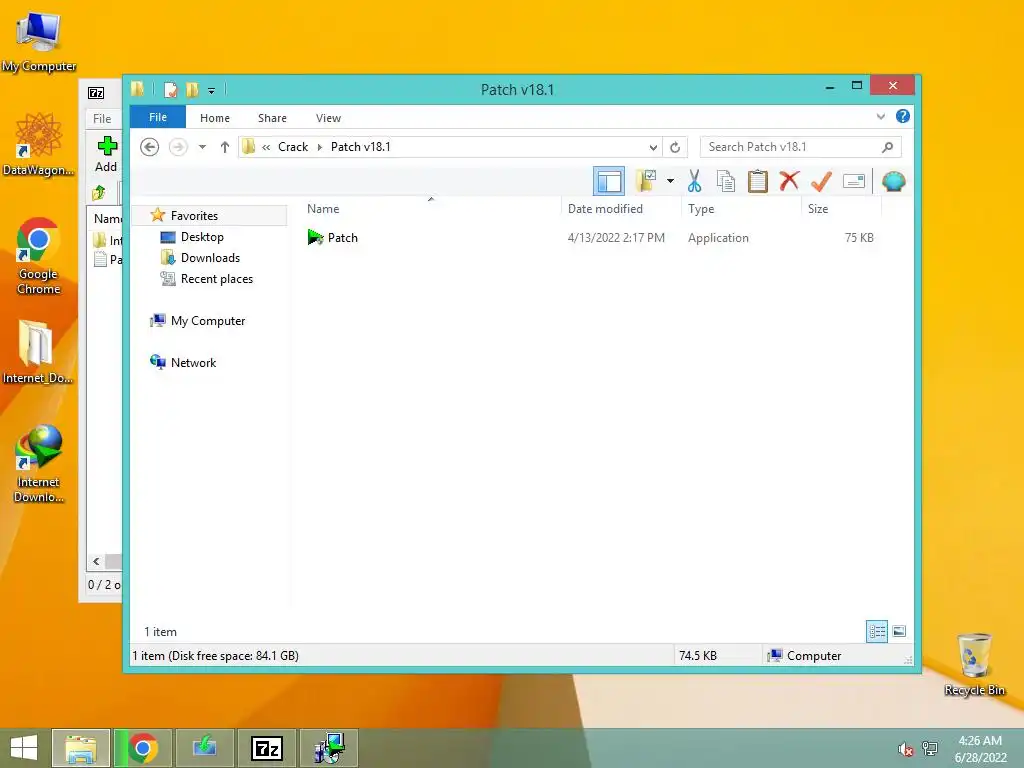Screen dimensions: 1024x768
Task: Click the 4/13/2022 2:17 PM date cell
Action: pos(616,238)
